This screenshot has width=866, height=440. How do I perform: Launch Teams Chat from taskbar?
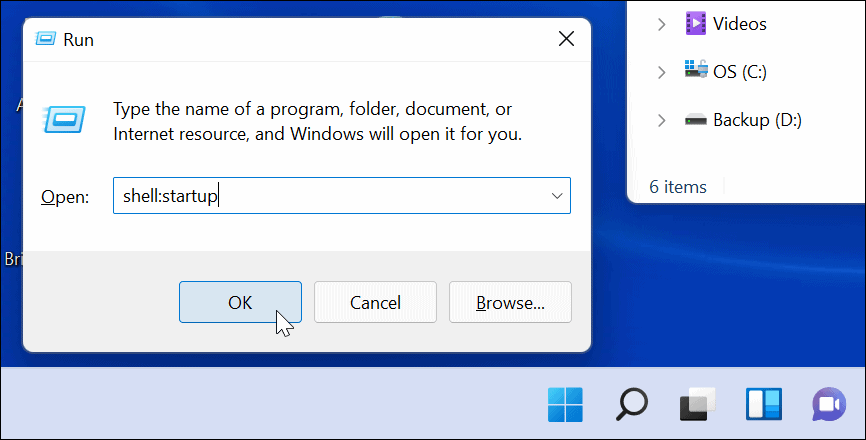[829, 404]
